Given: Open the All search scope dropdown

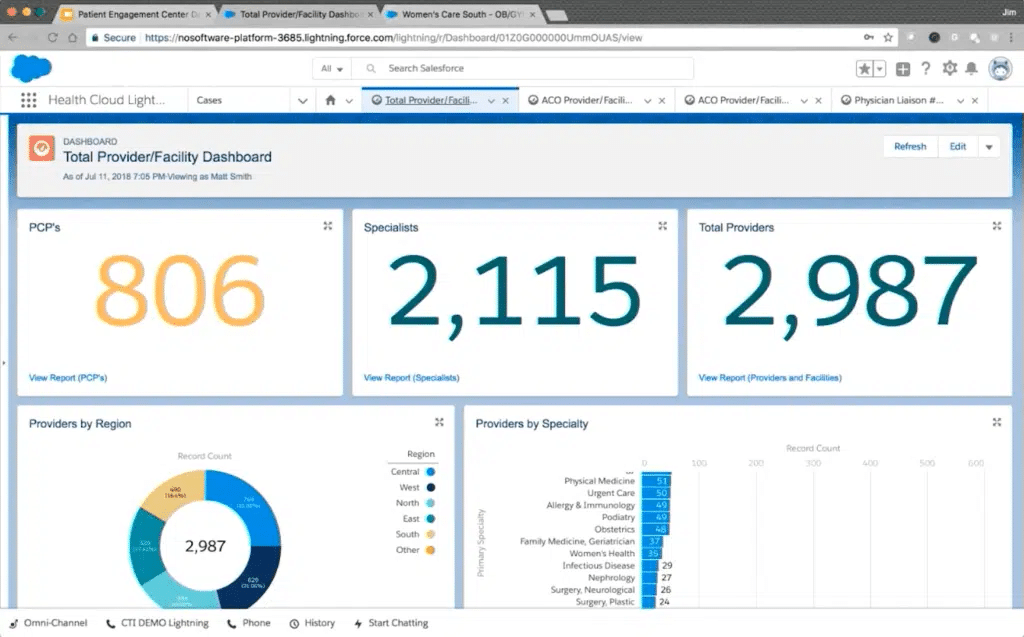Looking at the screenshot, I should (332, 69).
